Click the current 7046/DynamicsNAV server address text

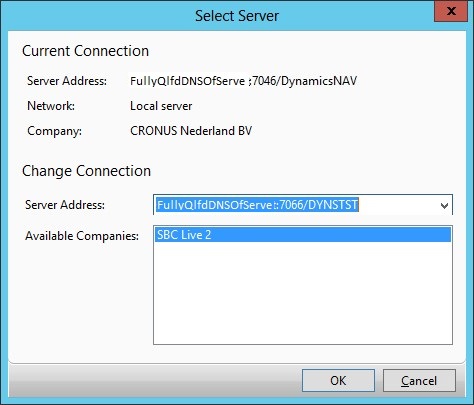click(x=243, y=81)
